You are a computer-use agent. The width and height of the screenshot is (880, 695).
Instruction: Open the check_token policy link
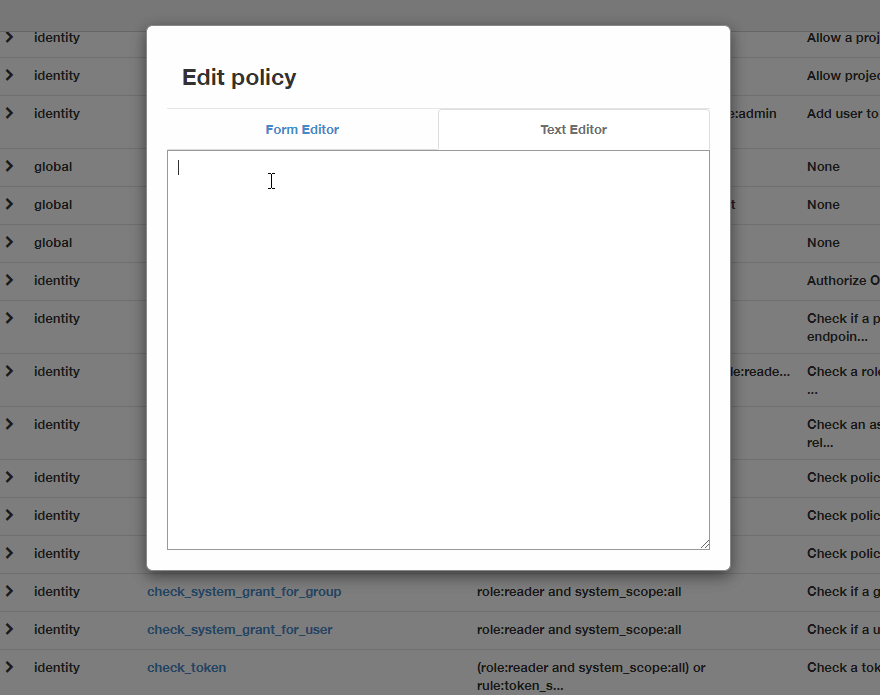pyautogui.click(x=187, y=667)
